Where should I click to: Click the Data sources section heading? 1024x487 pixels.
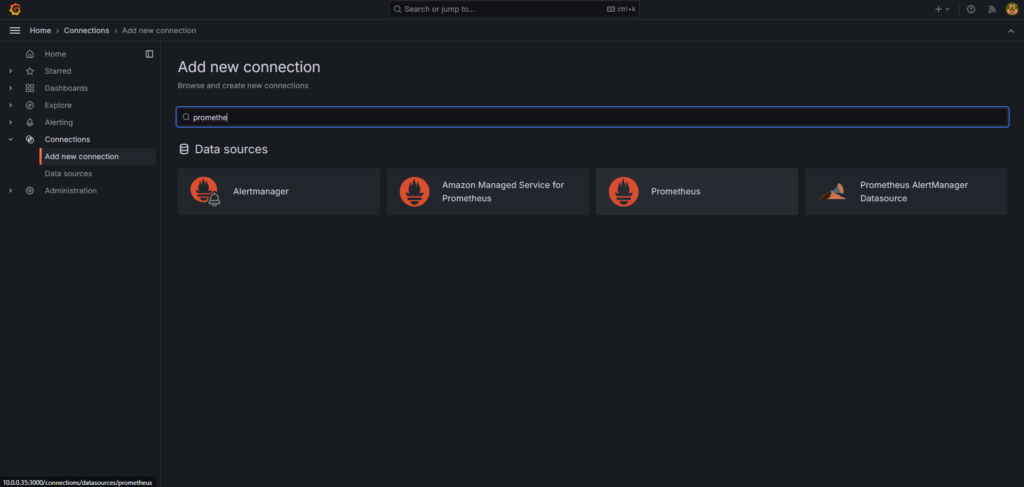[x=231, y=149]
